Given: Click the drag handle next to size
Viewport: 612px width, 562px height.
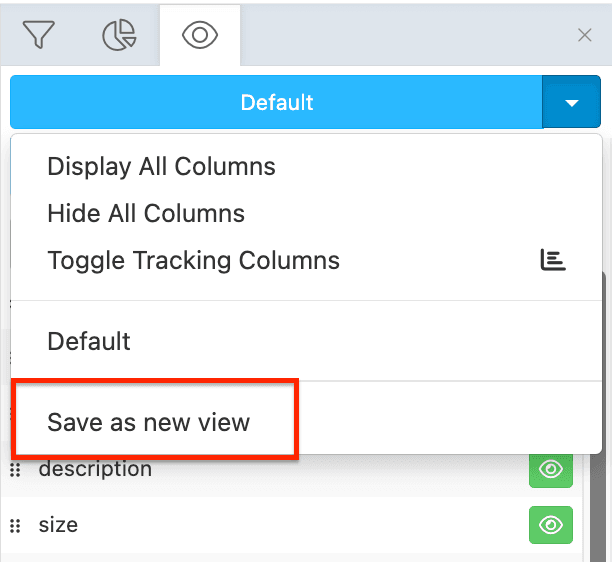Looking at the screenshot, I should coord(15,526).
